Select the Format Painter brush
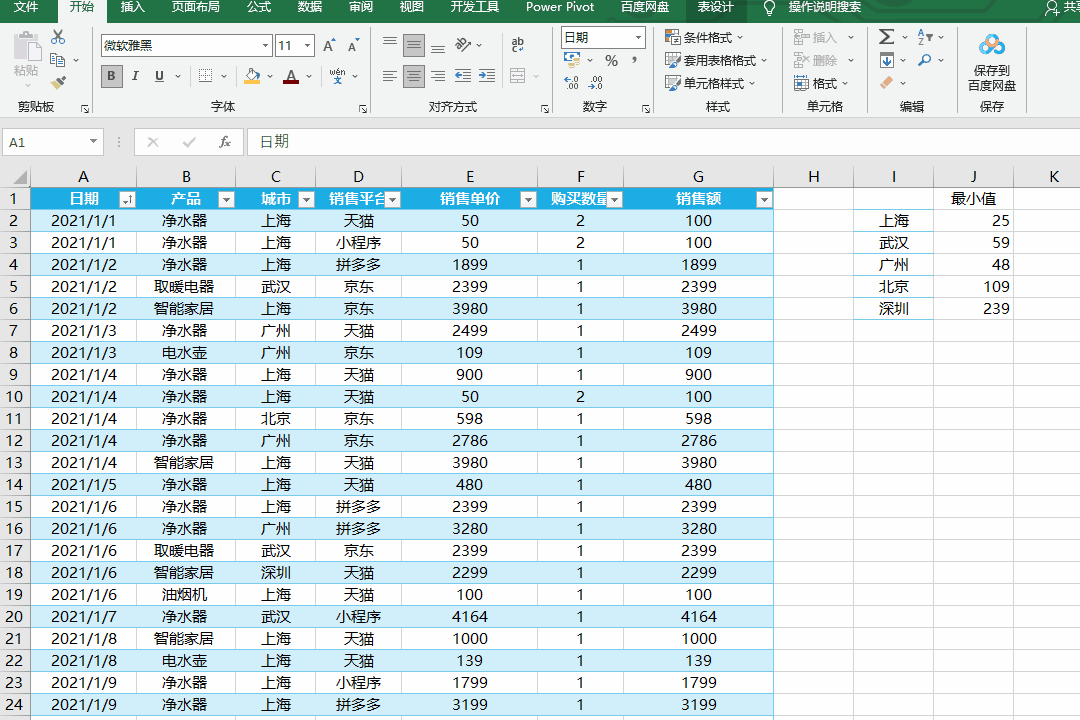 (58, 83)
